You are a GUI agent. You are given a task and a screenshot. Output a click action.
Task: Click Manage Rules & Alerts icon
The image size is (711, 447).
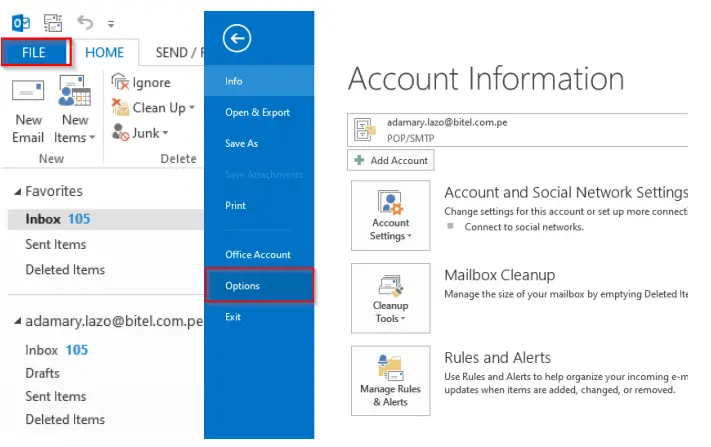click(391, 380)
